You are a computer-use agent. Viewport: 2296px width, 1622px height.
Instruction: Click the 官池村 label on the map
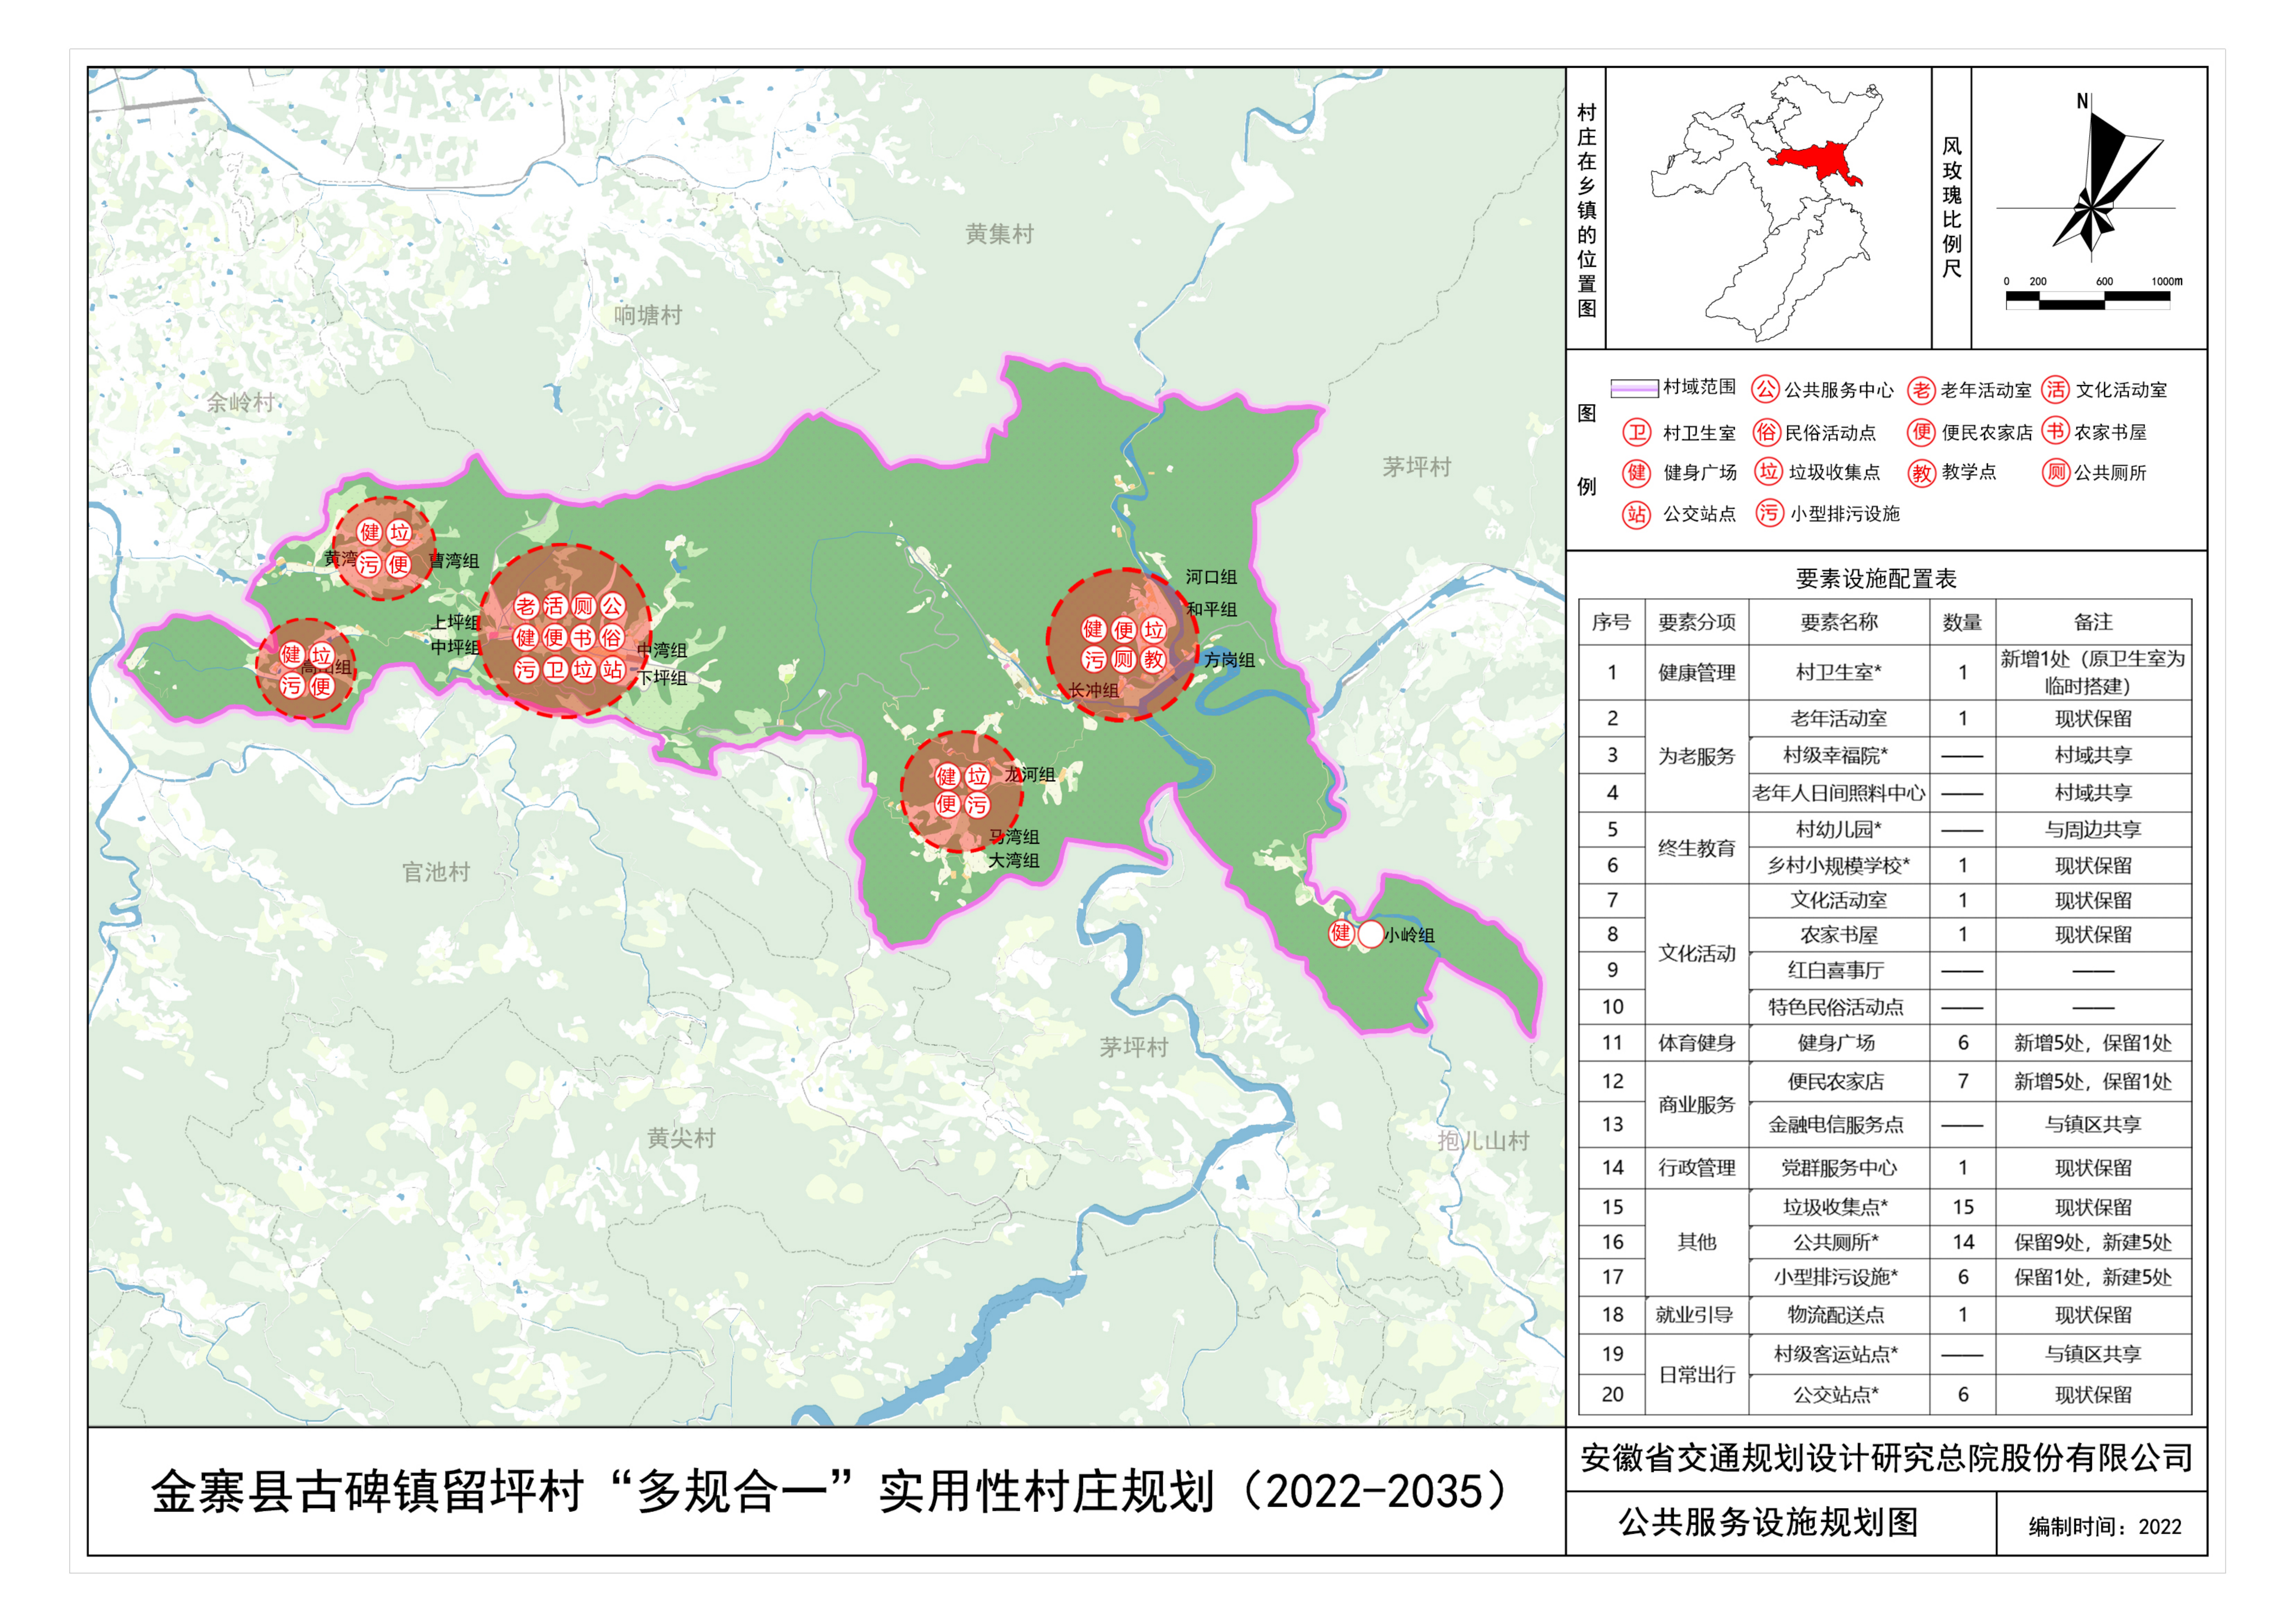point(436,872)
